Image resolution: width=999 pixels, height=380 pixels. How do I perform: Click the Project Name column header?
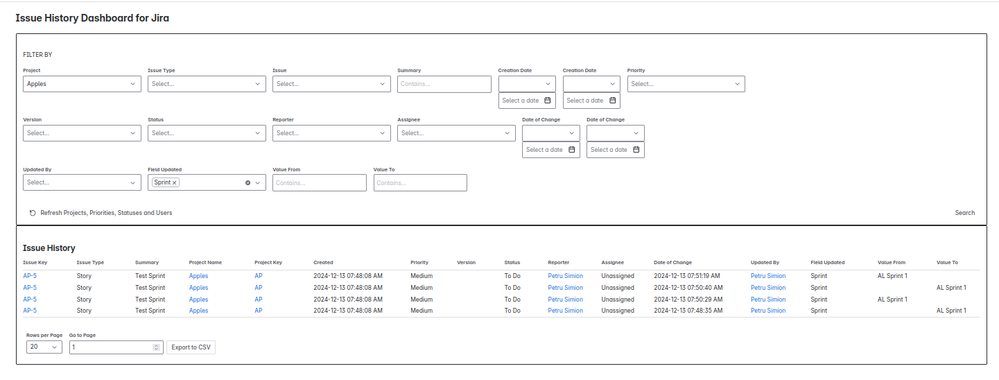[x=205, y=262]
